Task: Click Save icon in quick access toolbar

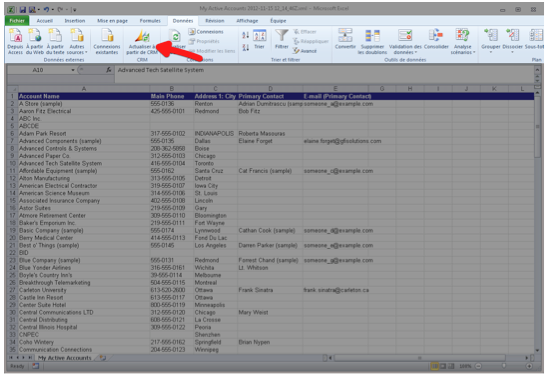Action: pyautogui.click(x=22, y=9)
